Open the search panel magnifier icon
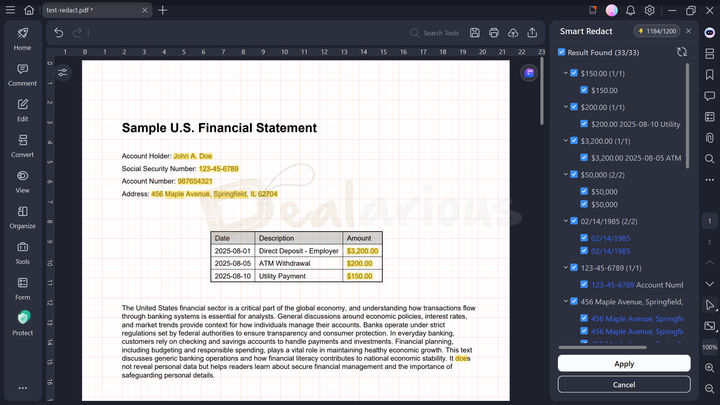The height and width of the screenshot is (405, 720). coord(709,159)
